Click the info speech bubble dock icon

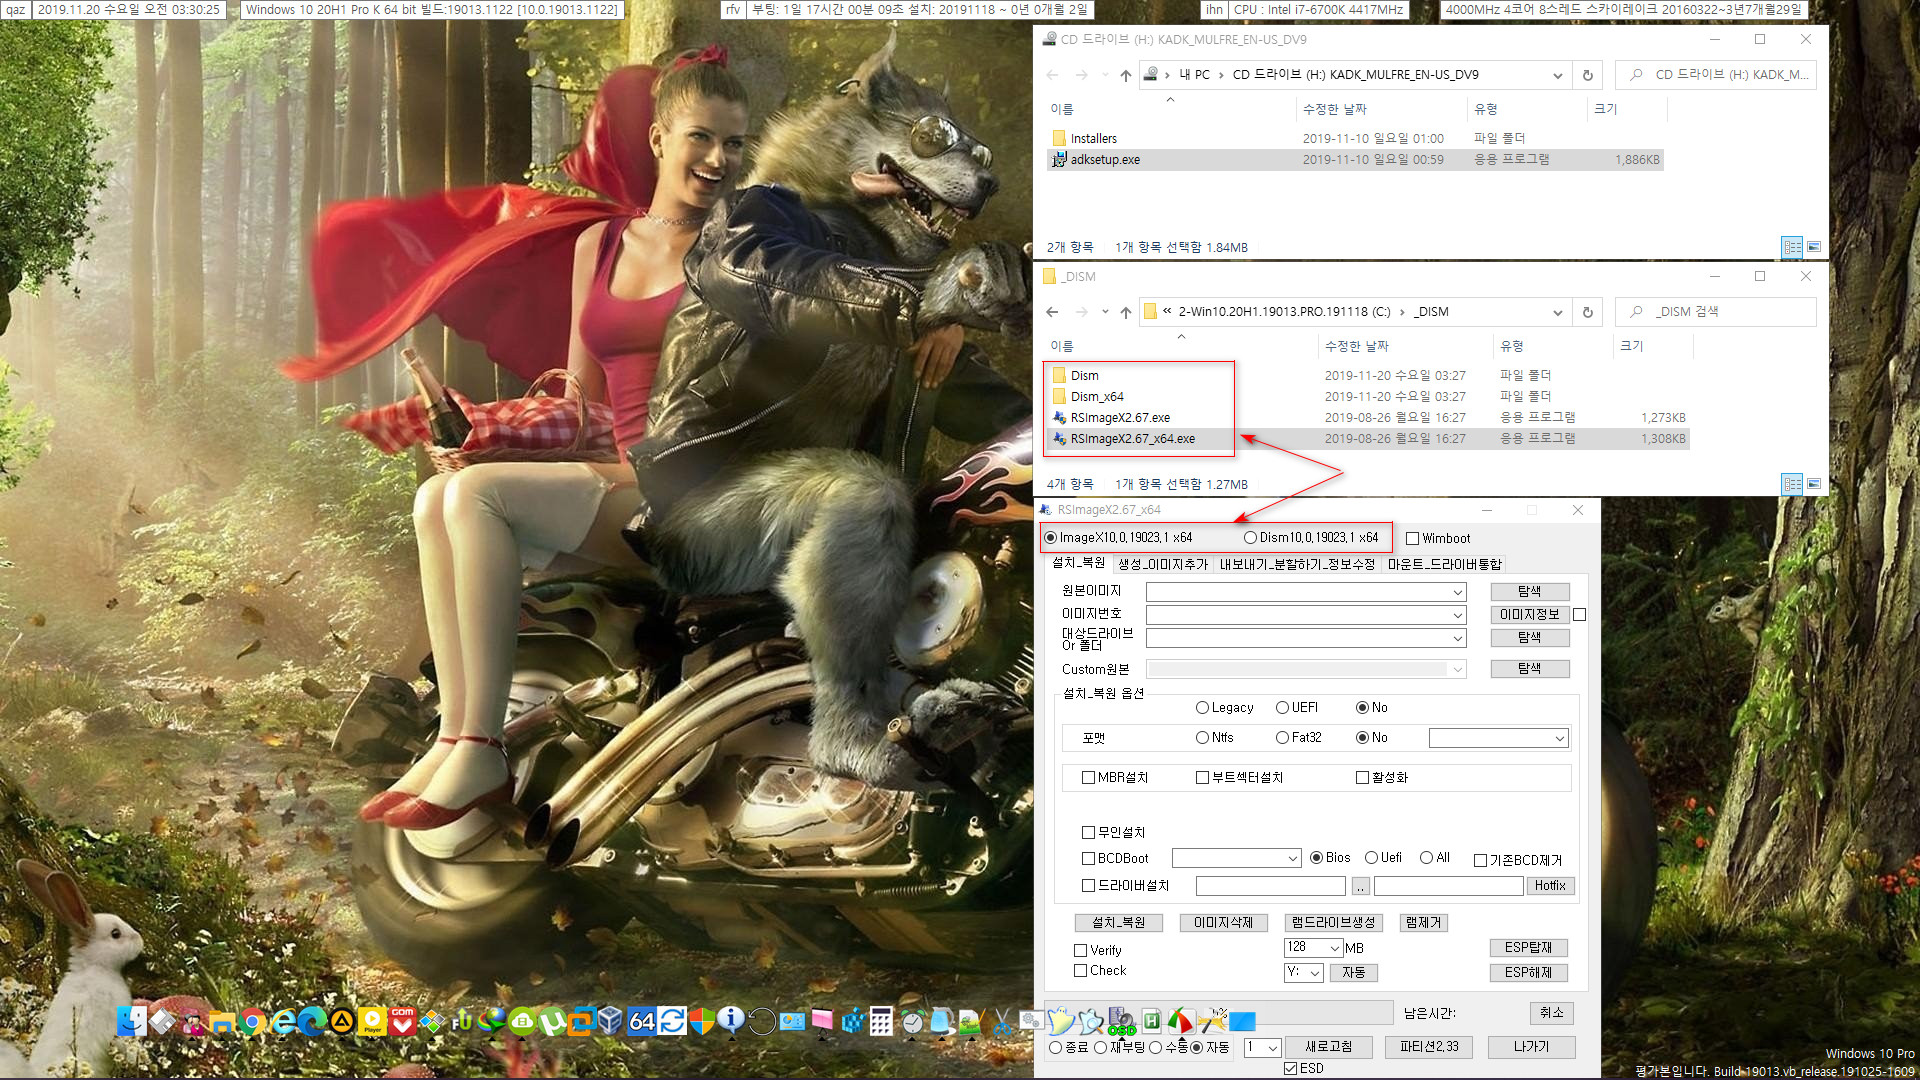tap(731, 1021)
